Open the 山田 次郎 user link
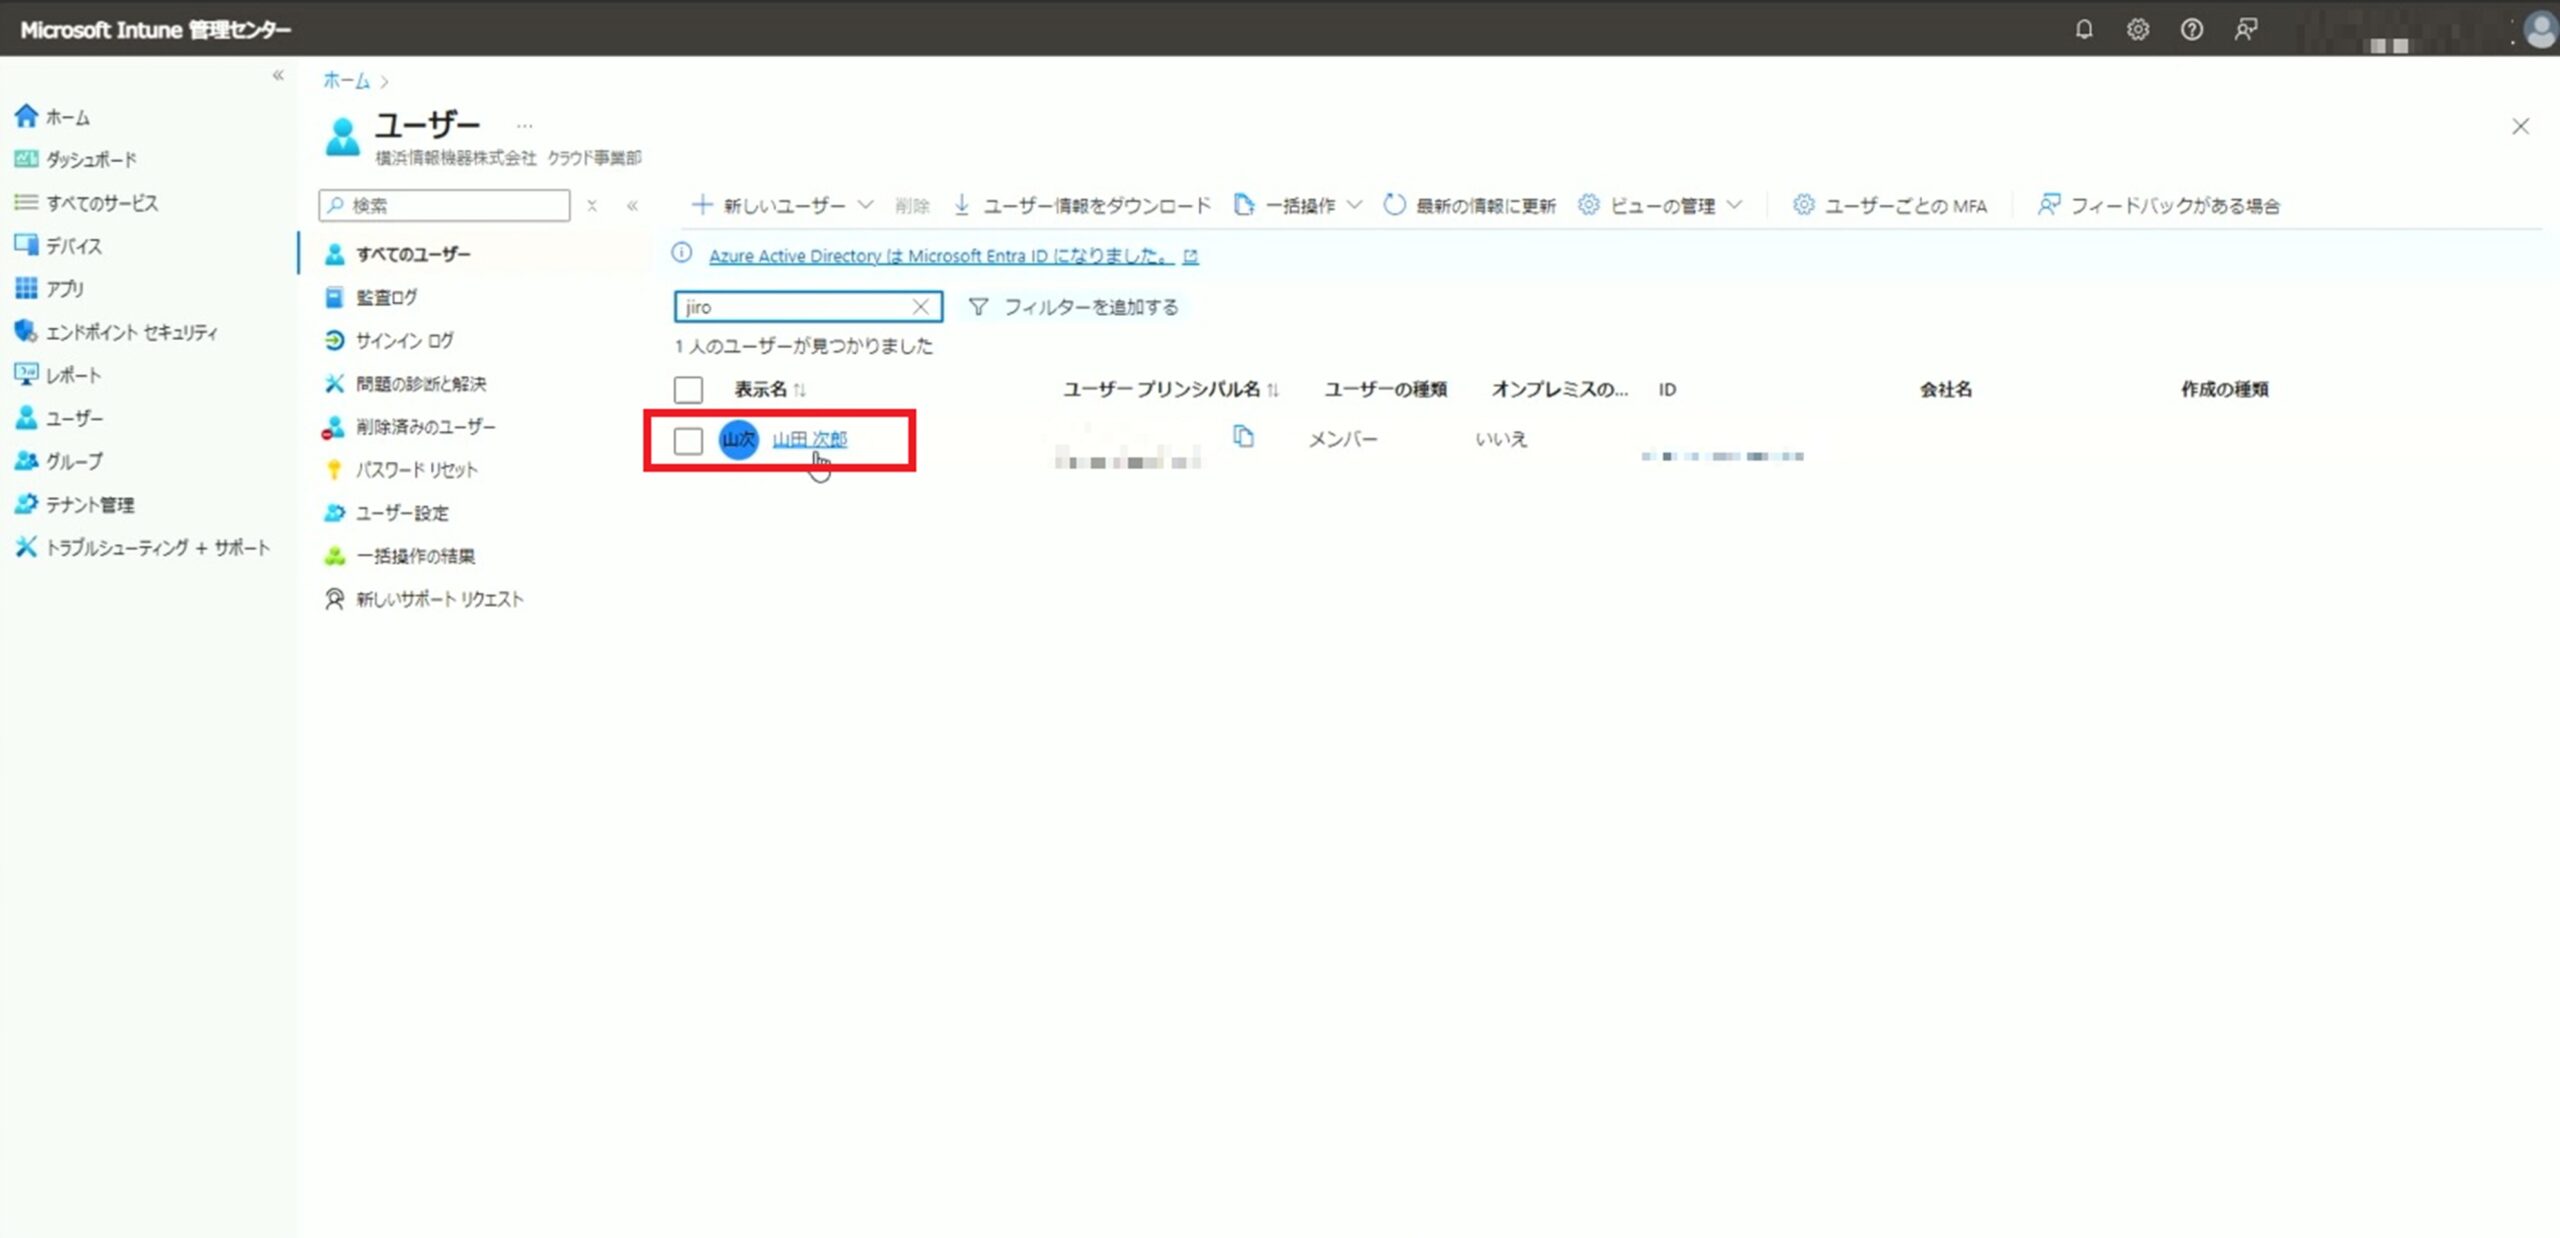 tap(809, 439)
